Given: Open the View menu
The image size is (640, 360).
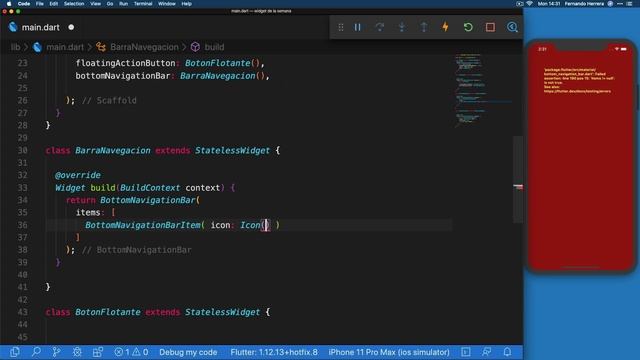Looking at the screenshot, I should click(x=96, y=4).
